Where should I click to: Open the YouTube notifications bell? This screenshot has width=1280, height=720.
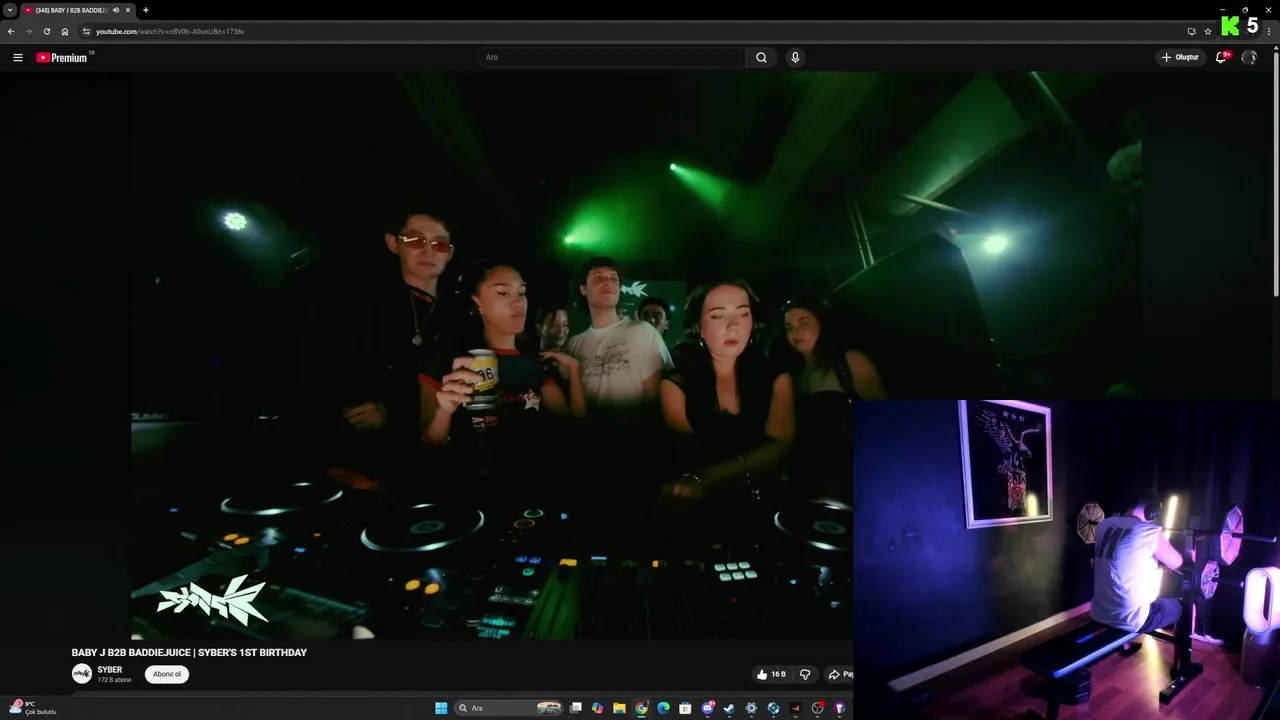(1221, 57)
